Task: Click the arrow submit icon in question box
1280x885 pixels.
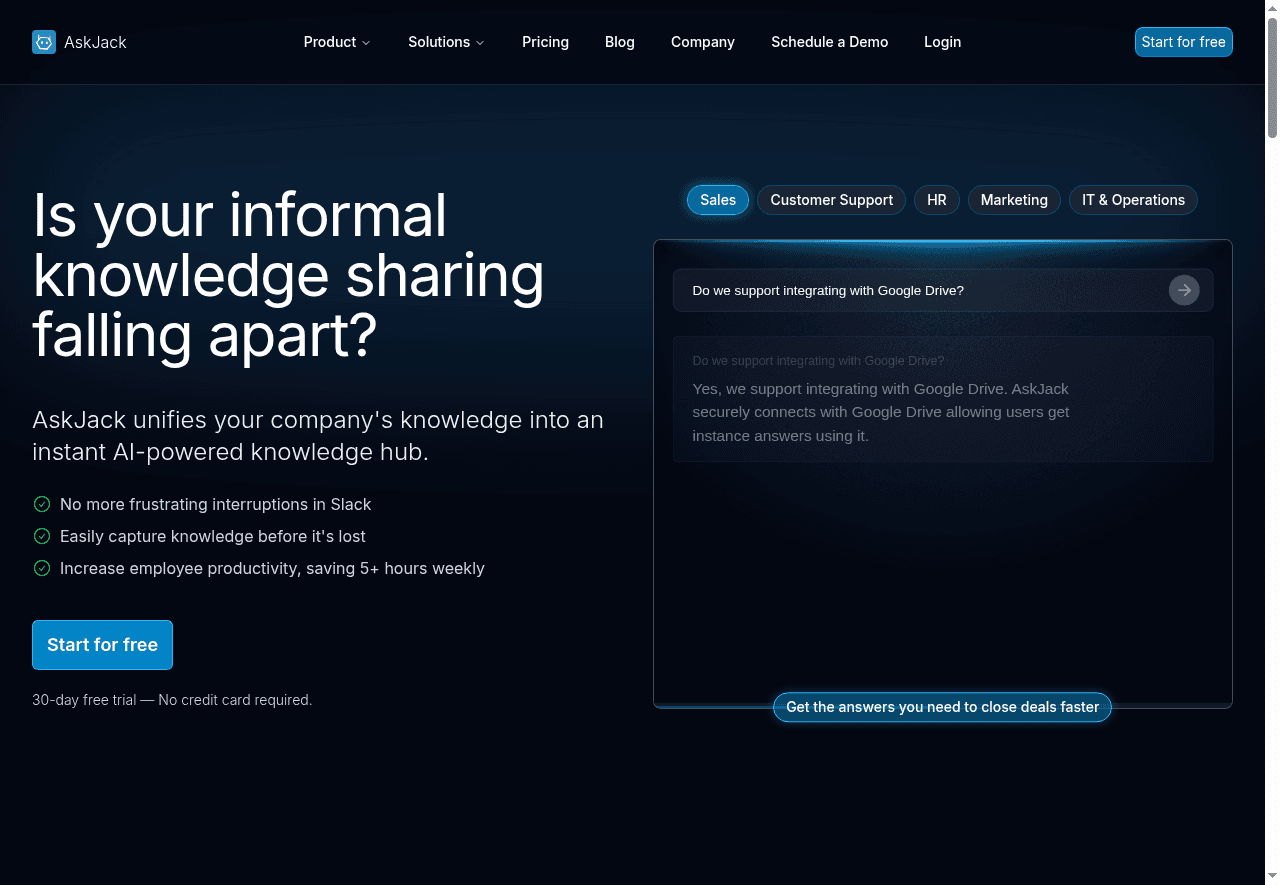Action: pos(1184,290)
